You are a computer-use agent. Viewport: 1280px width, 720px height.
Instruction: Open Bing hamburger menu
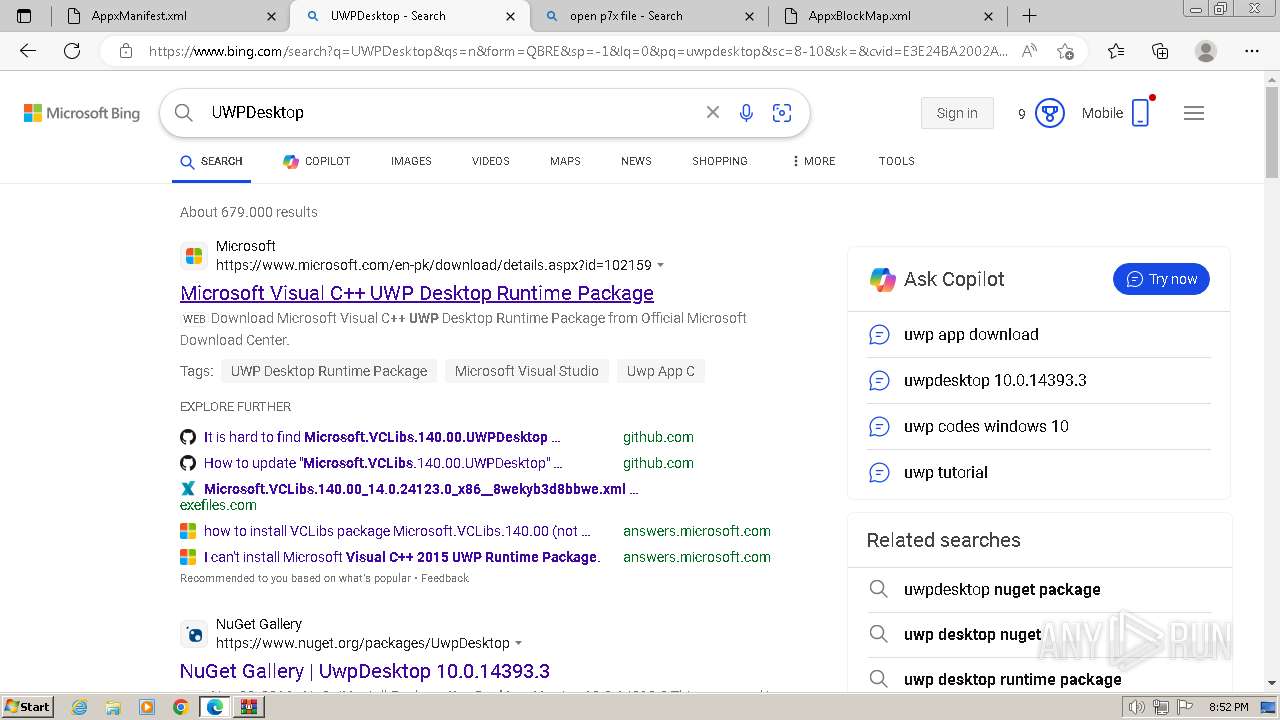[x=1194, y=113]
